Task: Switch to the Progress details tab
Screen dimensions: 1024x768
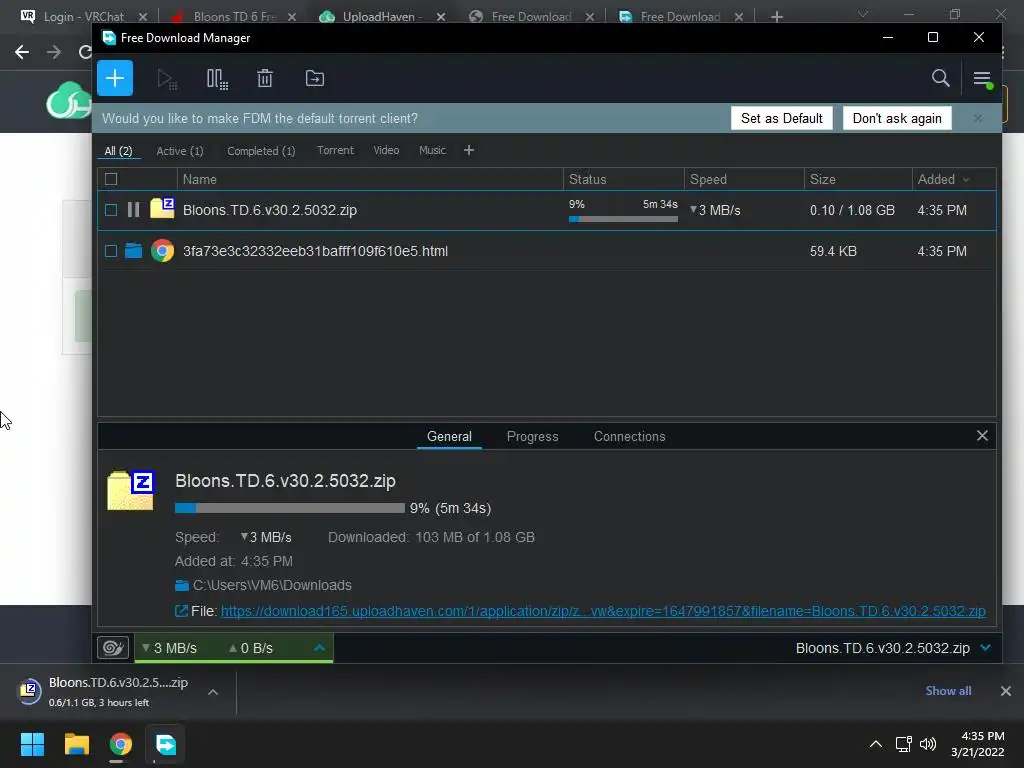Action: click(x=532, y=436)
